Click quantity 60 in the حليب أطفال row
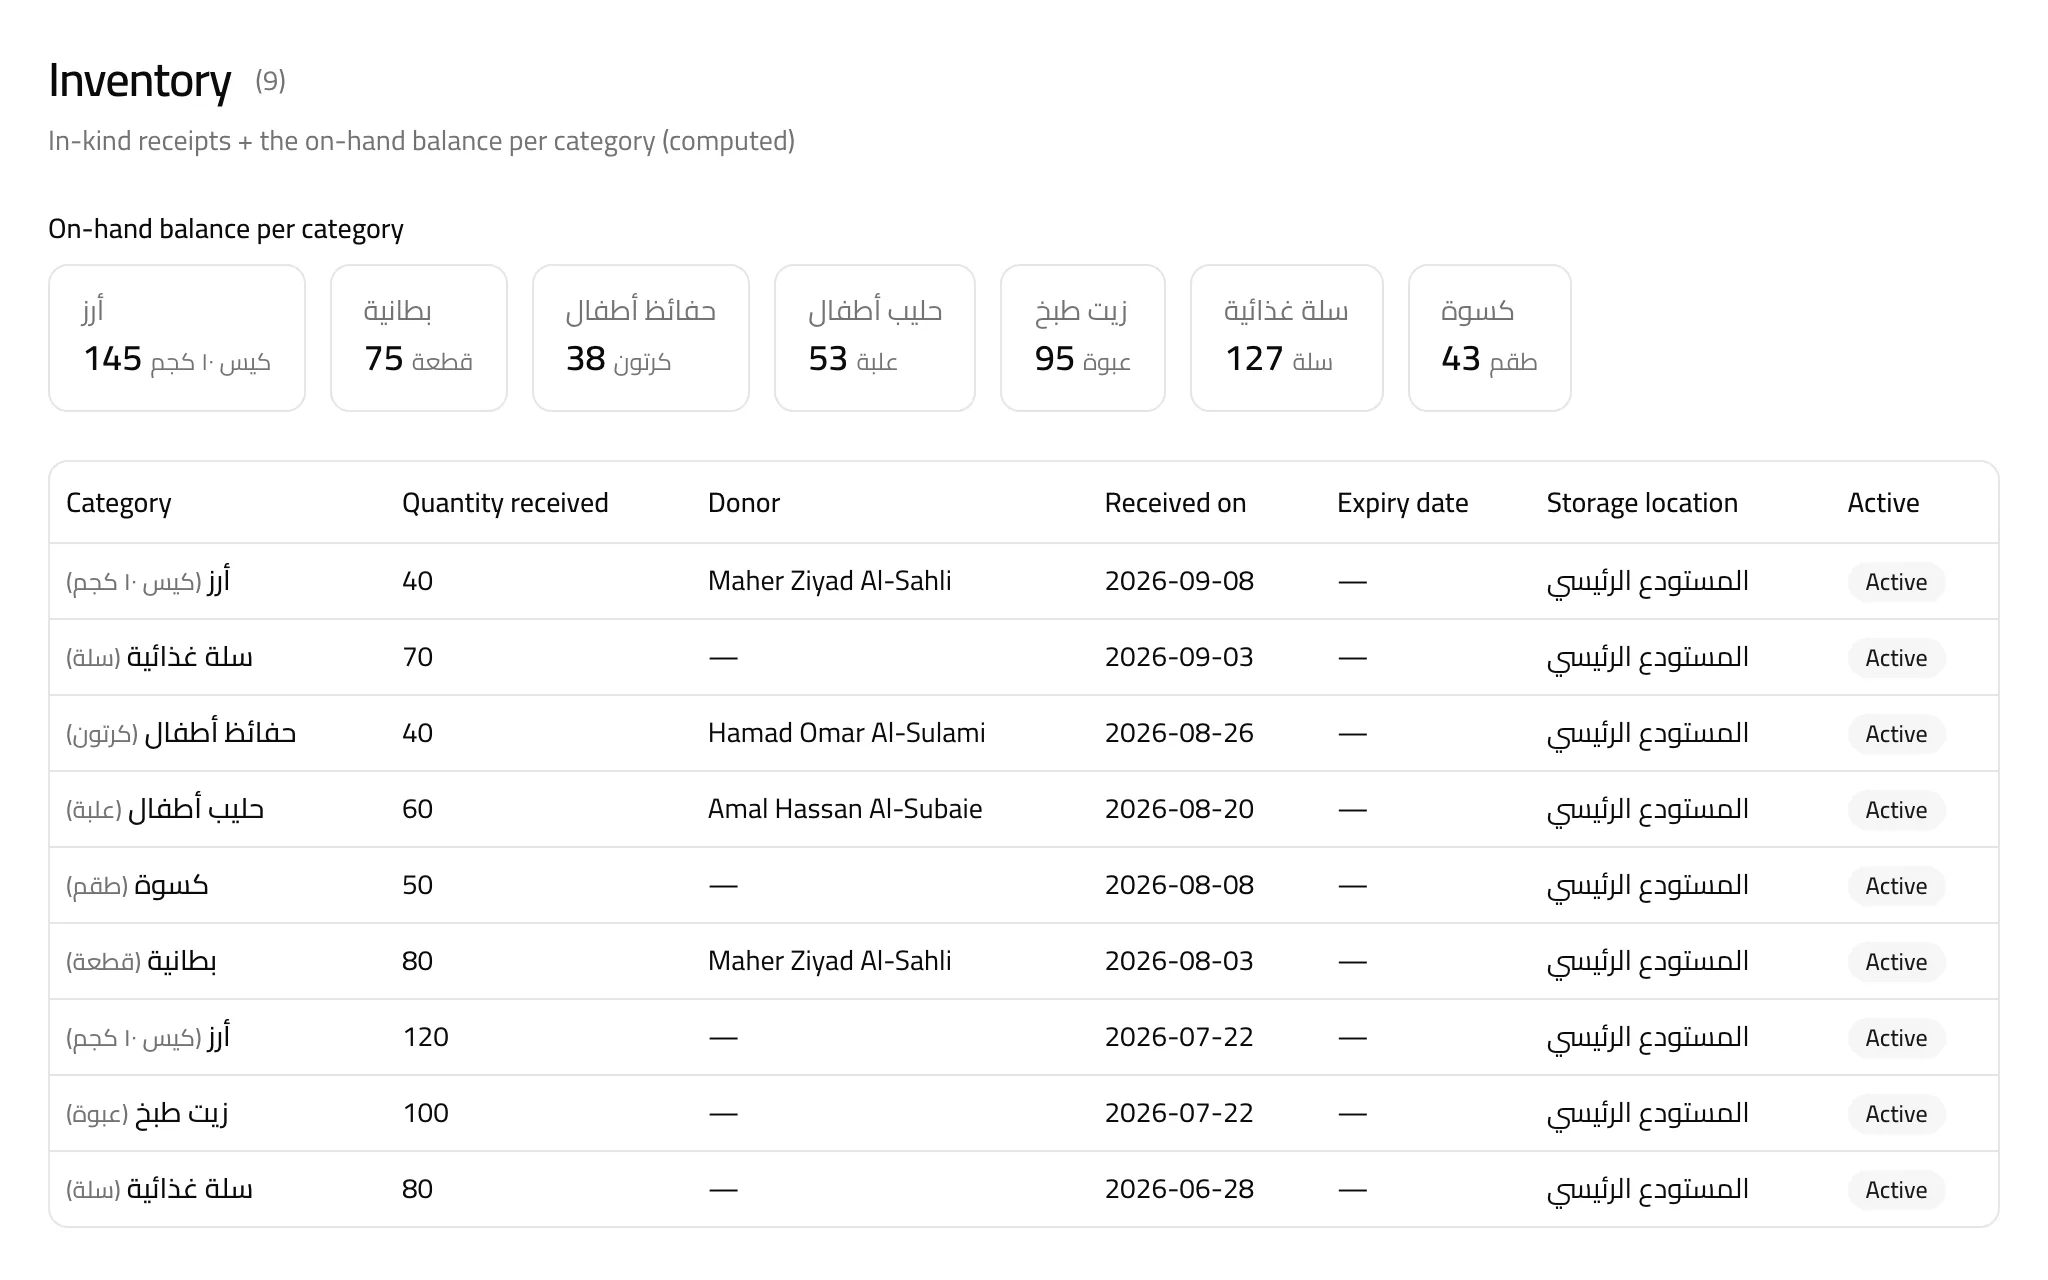 pyautogui.click(x=417, y=809)
